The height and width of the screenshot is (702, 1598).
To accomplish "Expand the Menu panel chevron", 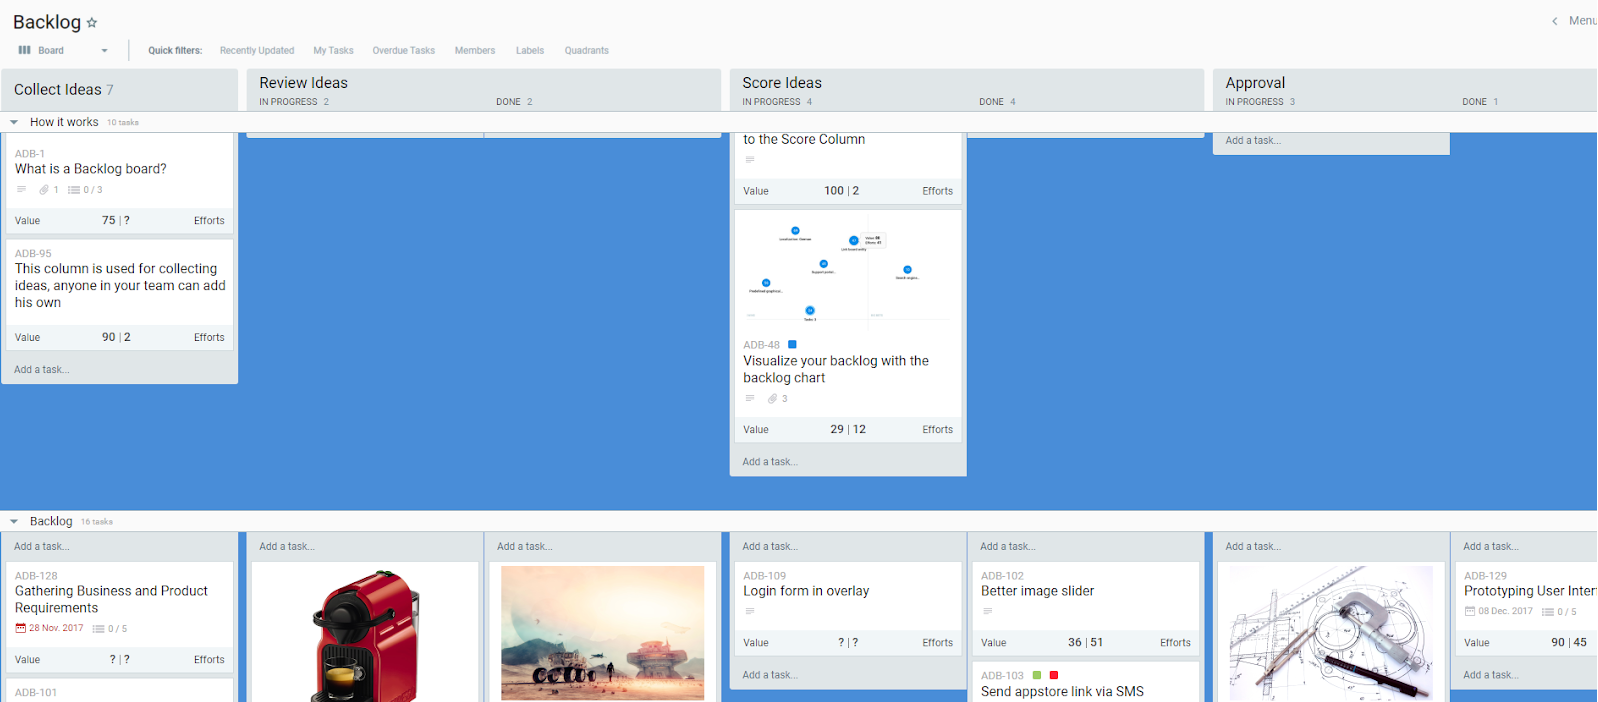I will 1554,21.
